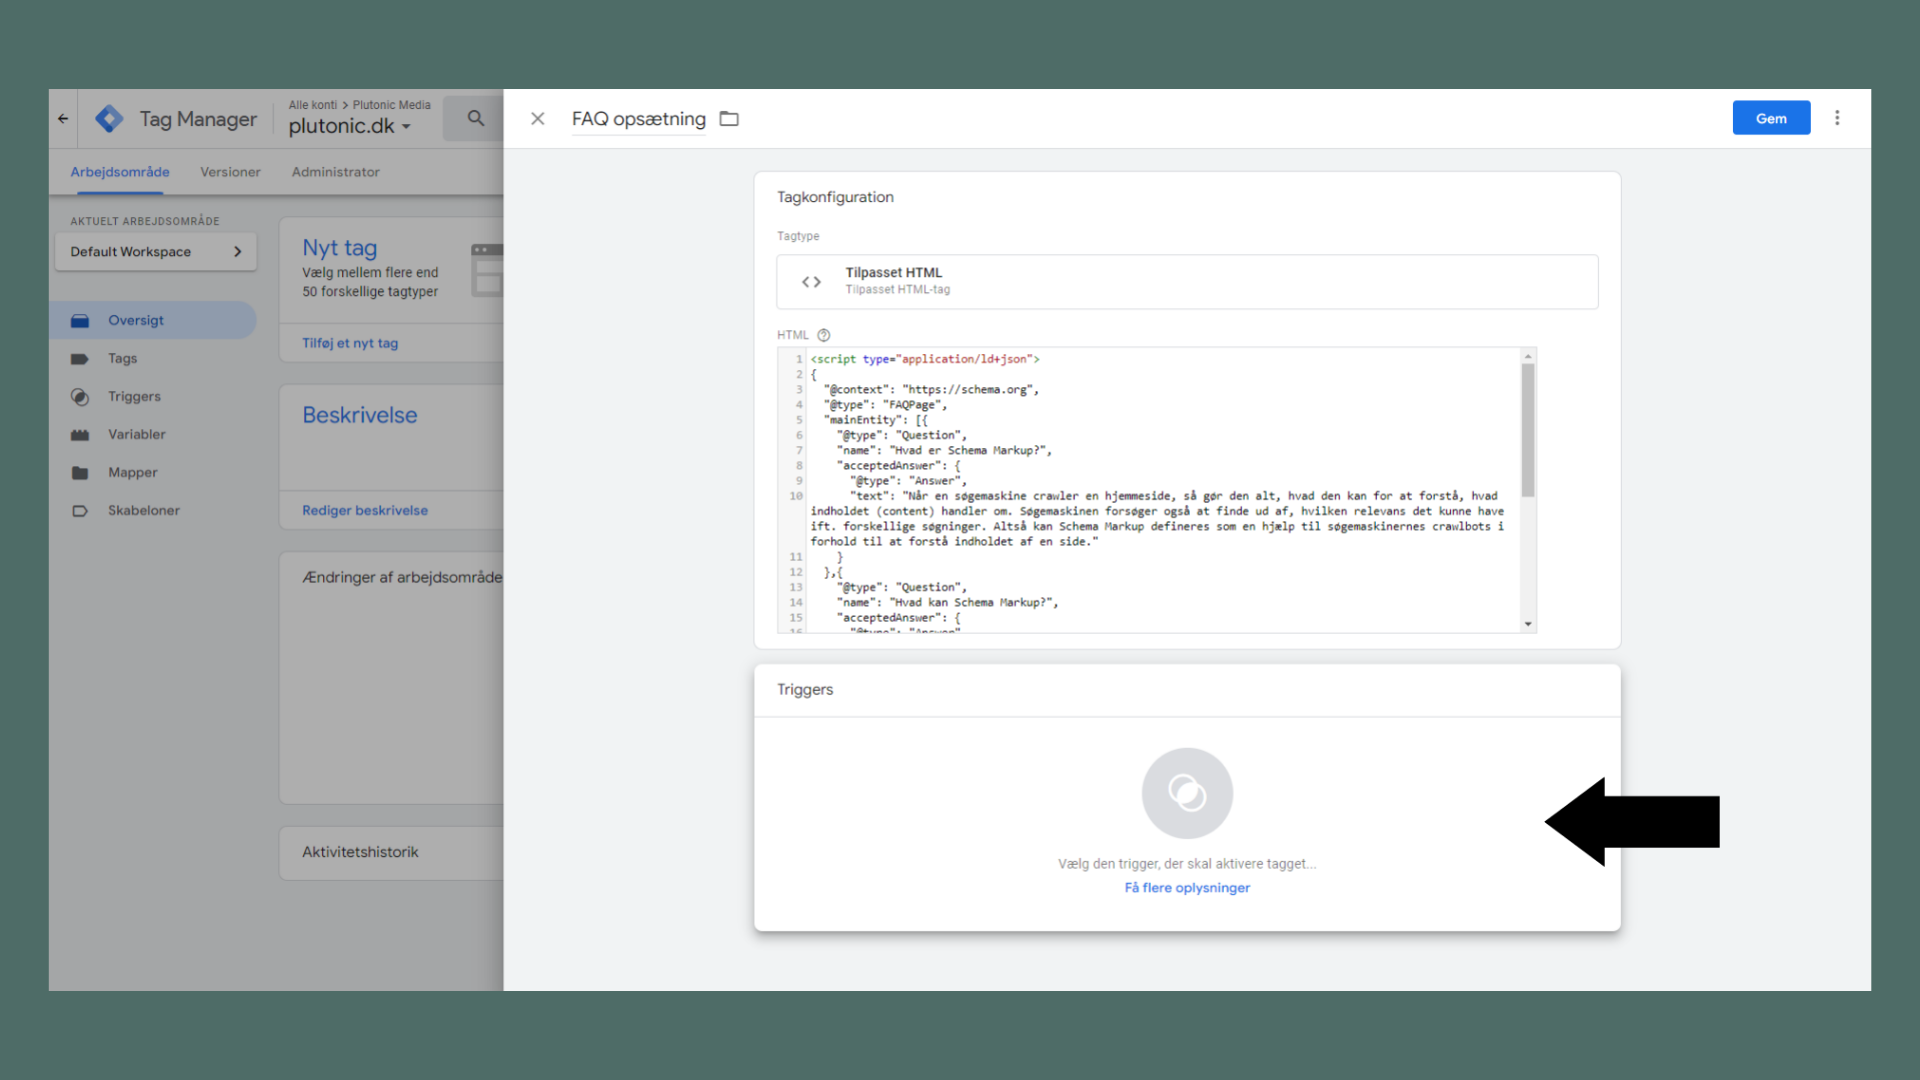Open the Få flere oplysninger link
1920x1080 pixels.
[1187, 888]
